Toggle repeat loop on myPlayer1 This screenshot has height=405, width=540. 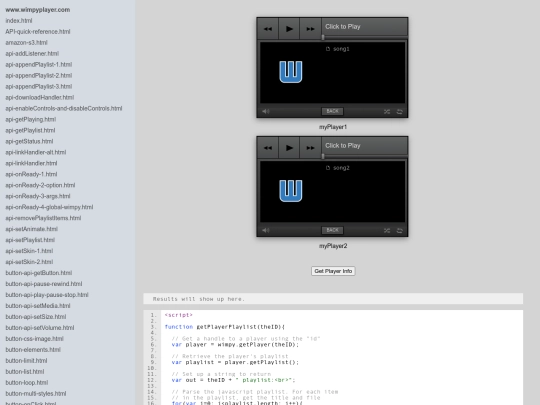tap(399, 112)
